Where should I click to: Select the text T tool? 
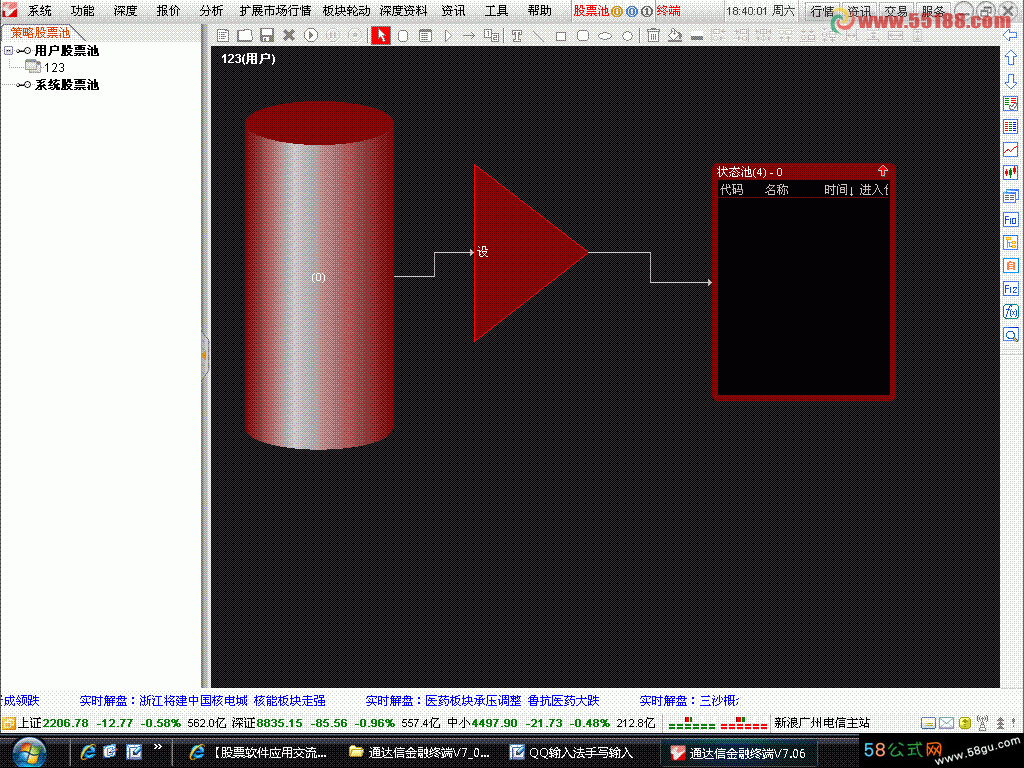point(517,36)
